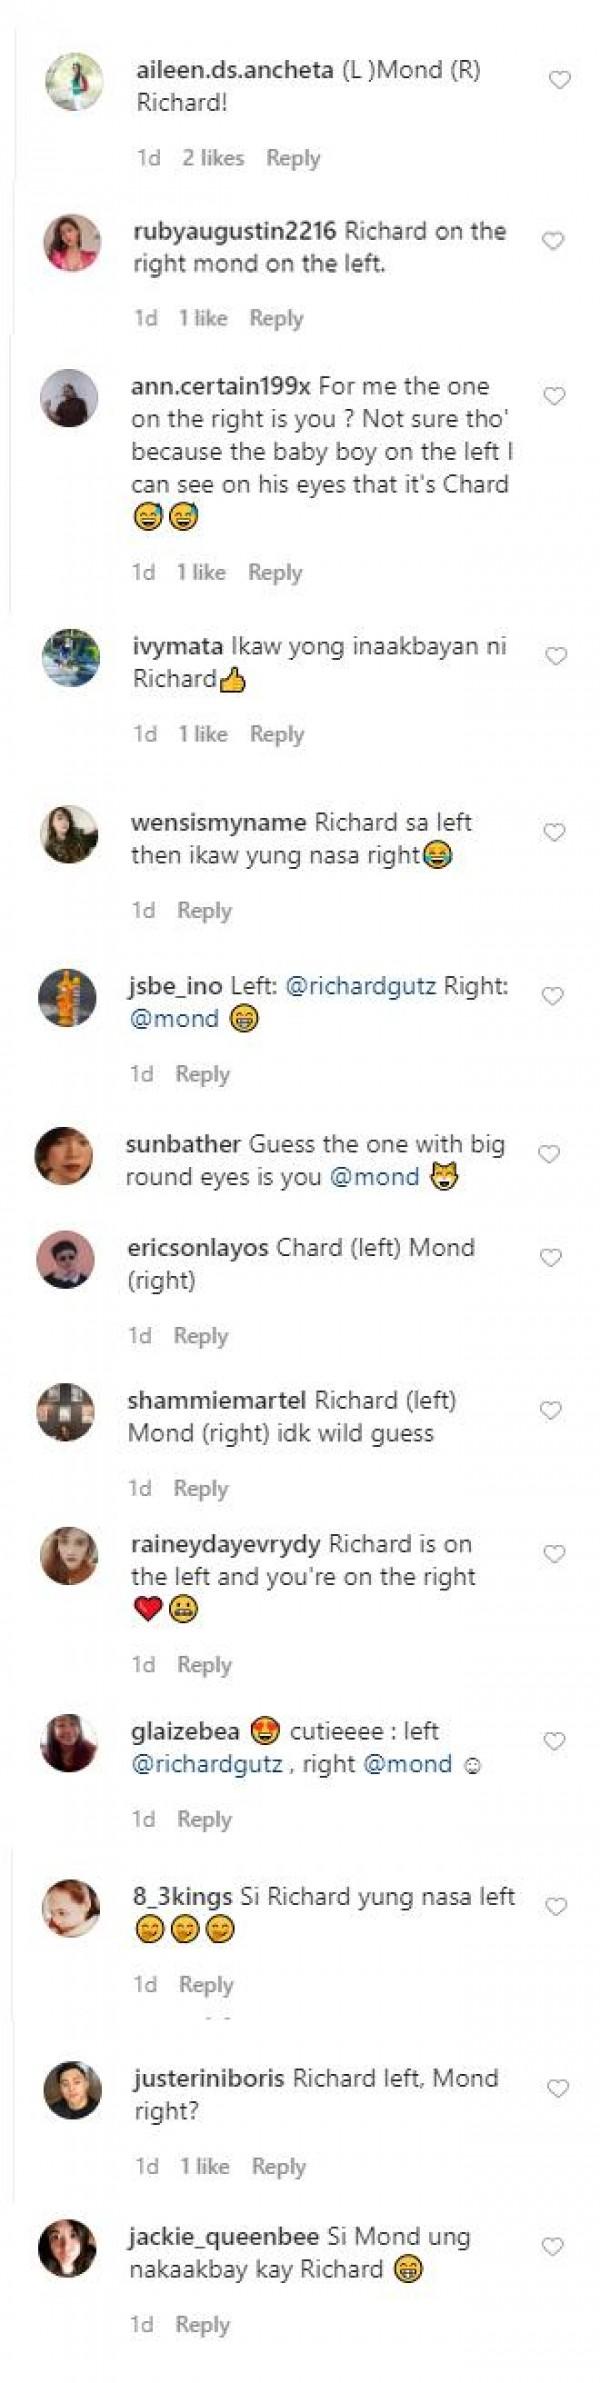
Task: Open aileen.ds.ancheta's profile picture
Action: (74, 81)
